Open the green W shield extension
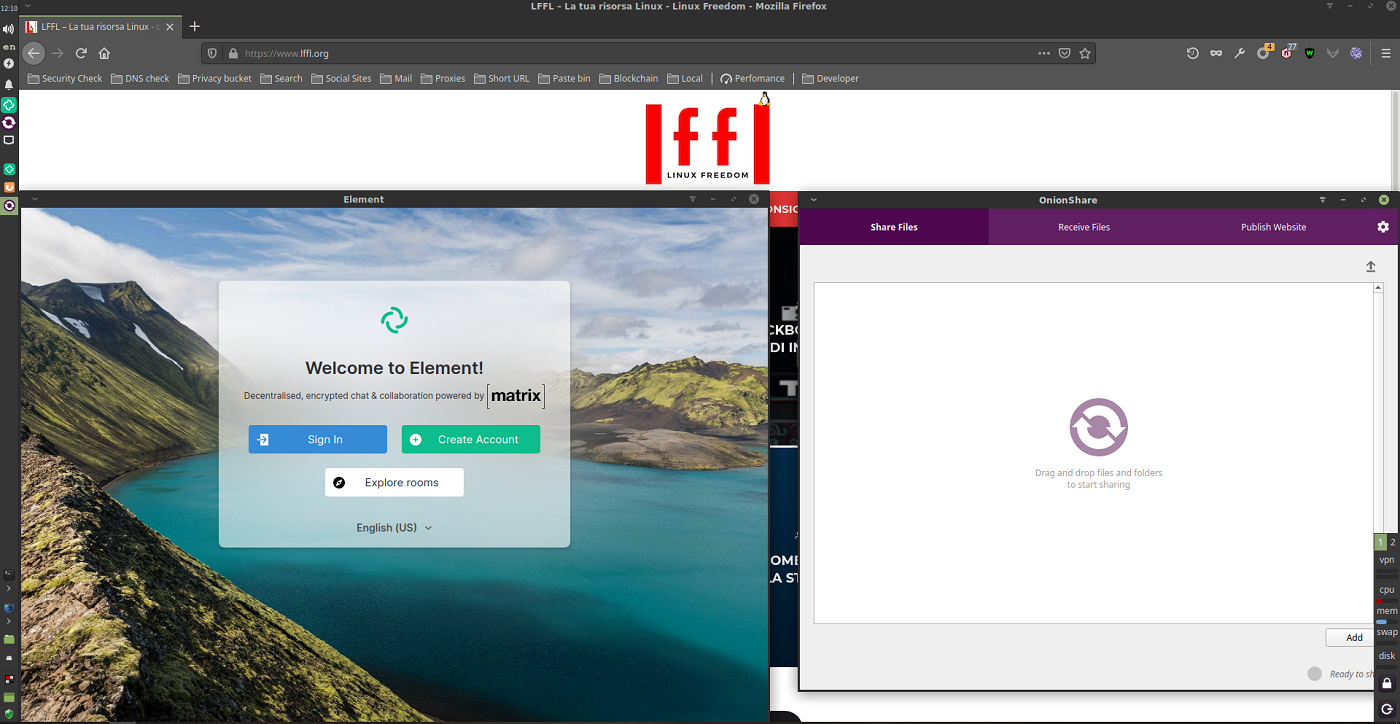The width and height of the screenshot is (1400, 724). point(1310,53)
